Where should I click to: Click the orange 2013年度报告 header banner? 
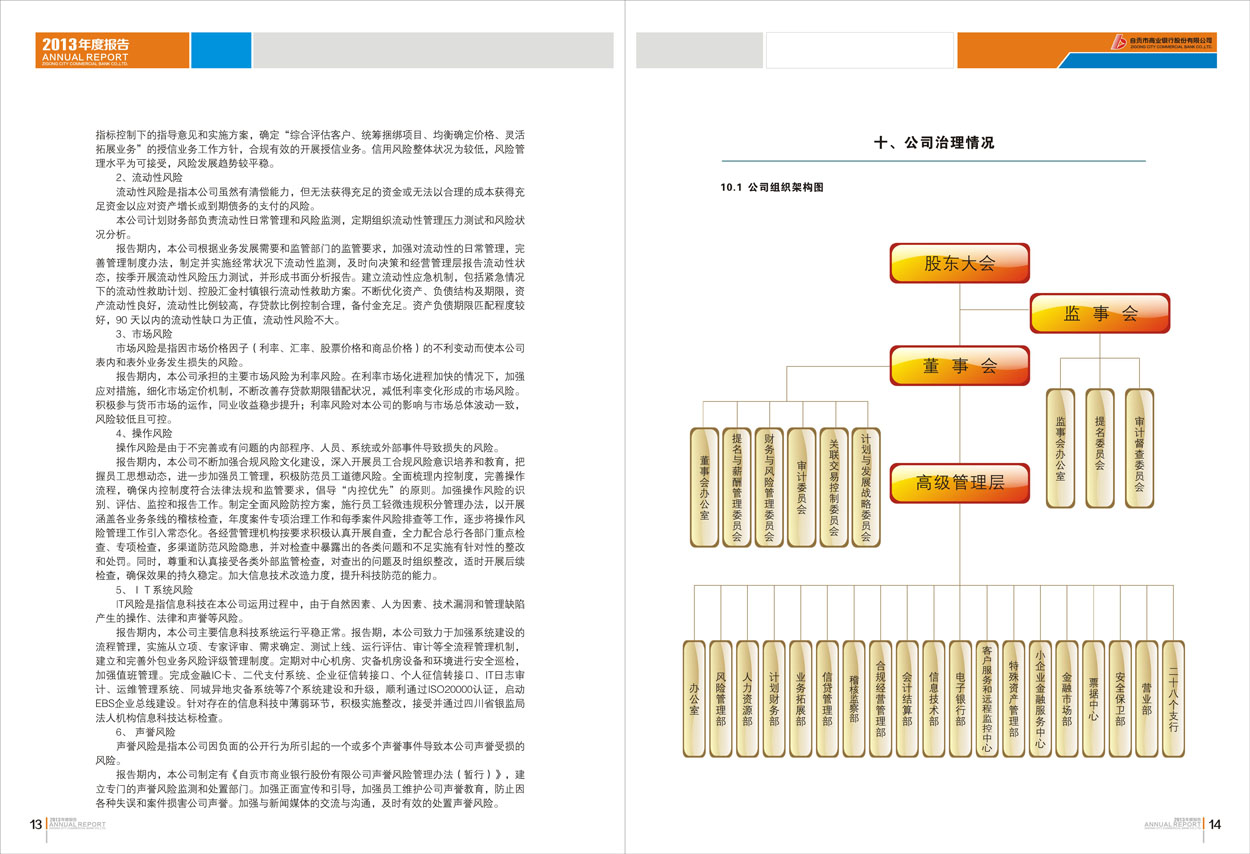click(x=112, y=50)
